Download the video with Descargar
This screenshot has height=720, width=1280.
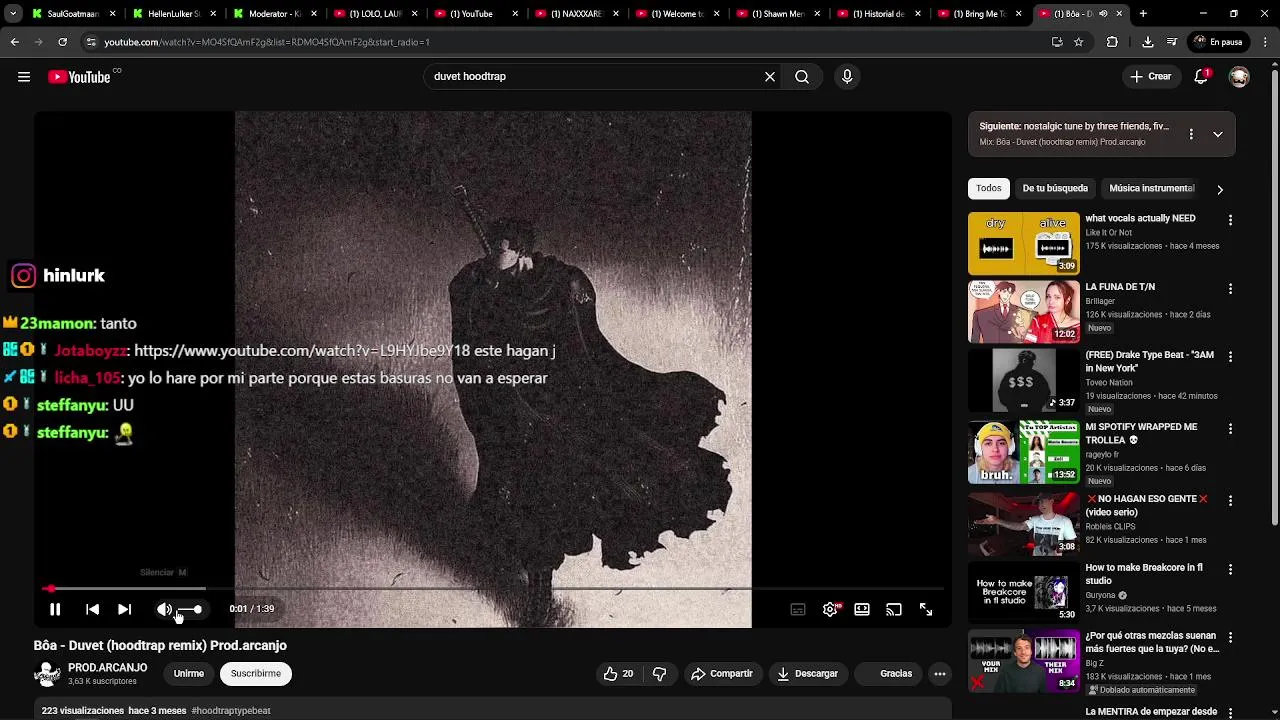tap(807, 674)
